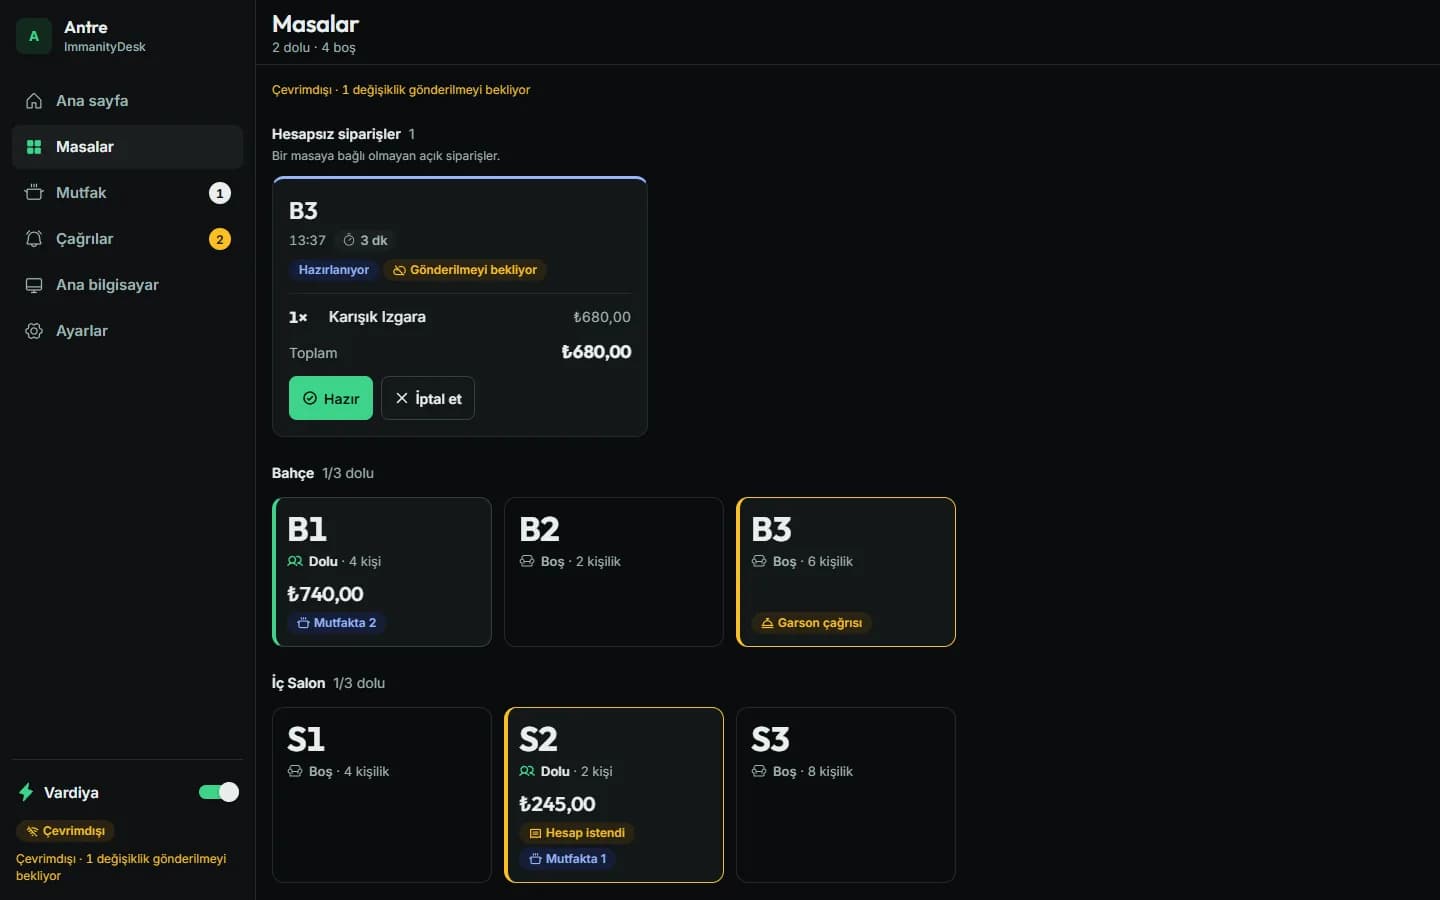Click the people icon on table B1

pos(295,561)
